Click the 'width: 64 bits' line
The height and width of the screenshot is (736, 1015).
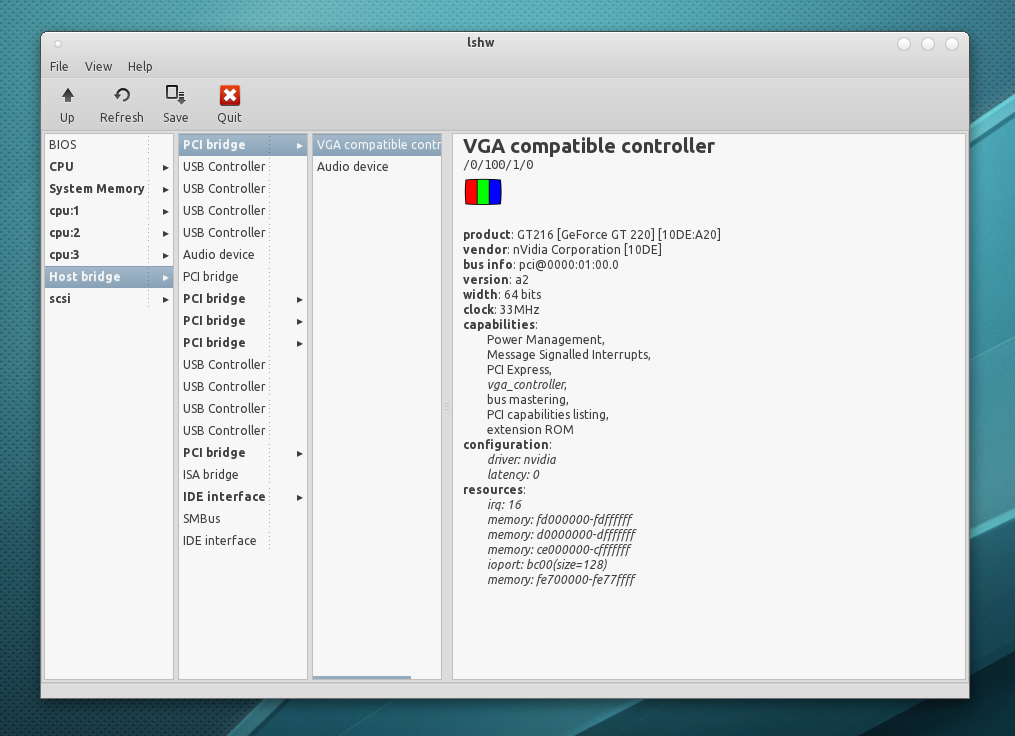click(502, 295)
